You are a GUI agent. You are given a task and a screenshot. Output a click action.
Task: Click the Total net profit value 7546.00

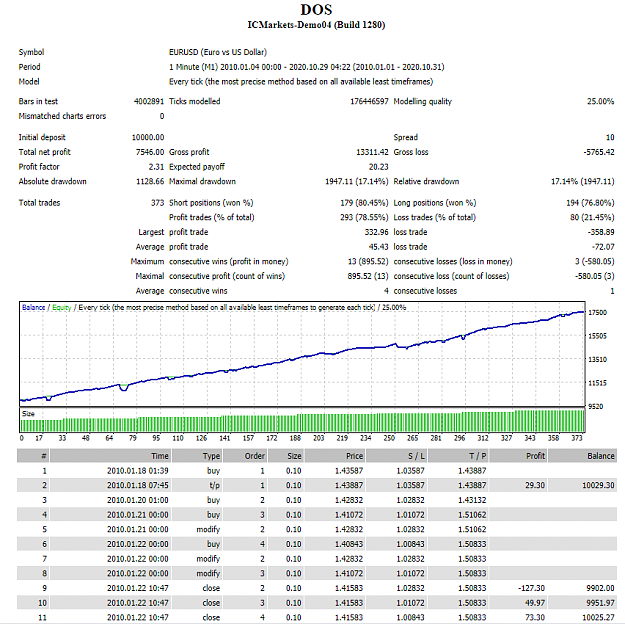pos(149,152)
